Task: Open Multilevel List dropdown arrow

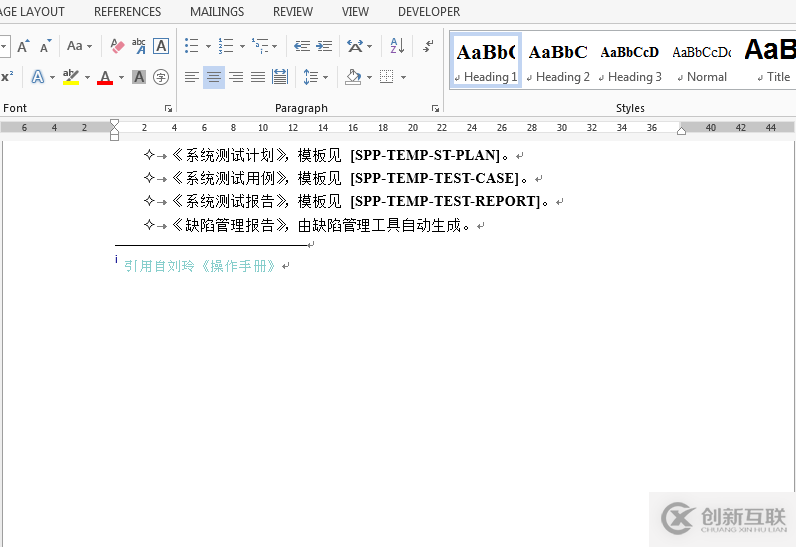Action: click(x=275, y=47)
